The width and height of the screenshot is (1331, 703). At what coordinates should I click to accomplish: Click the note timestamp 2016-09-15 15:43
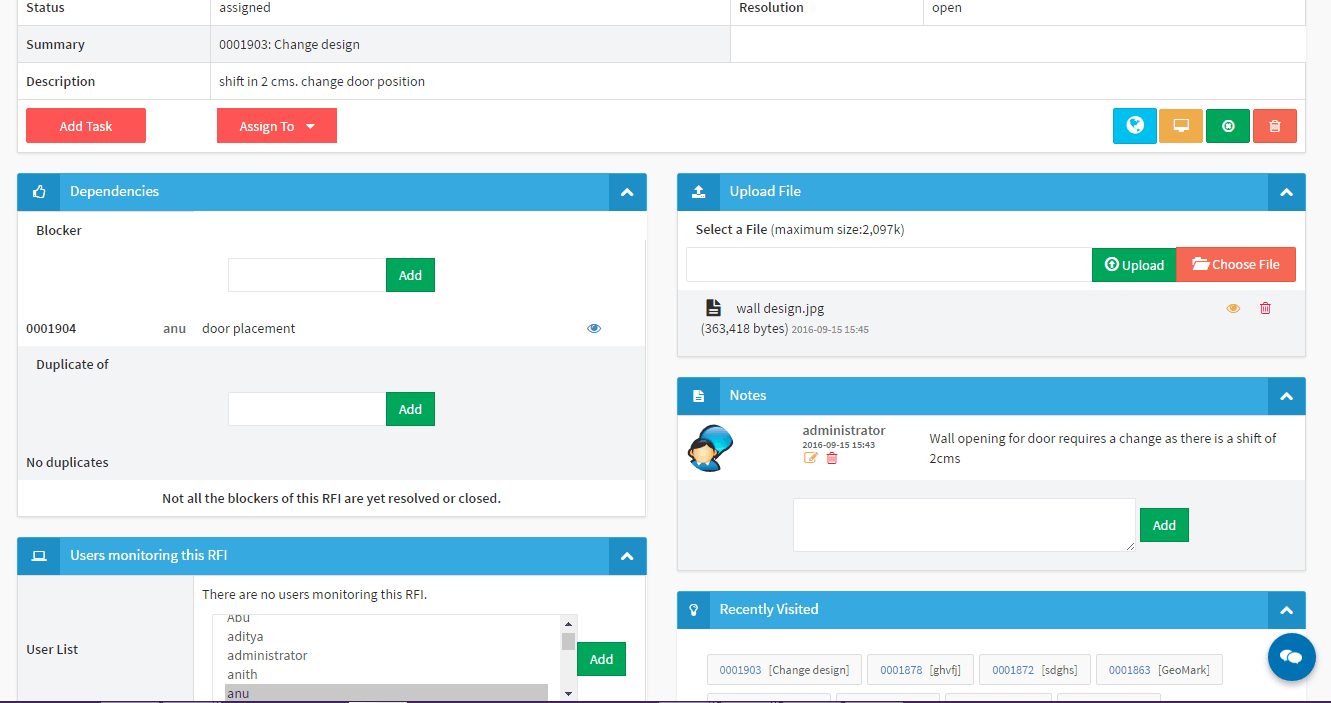pyautogui.click(x=838, y=444)
